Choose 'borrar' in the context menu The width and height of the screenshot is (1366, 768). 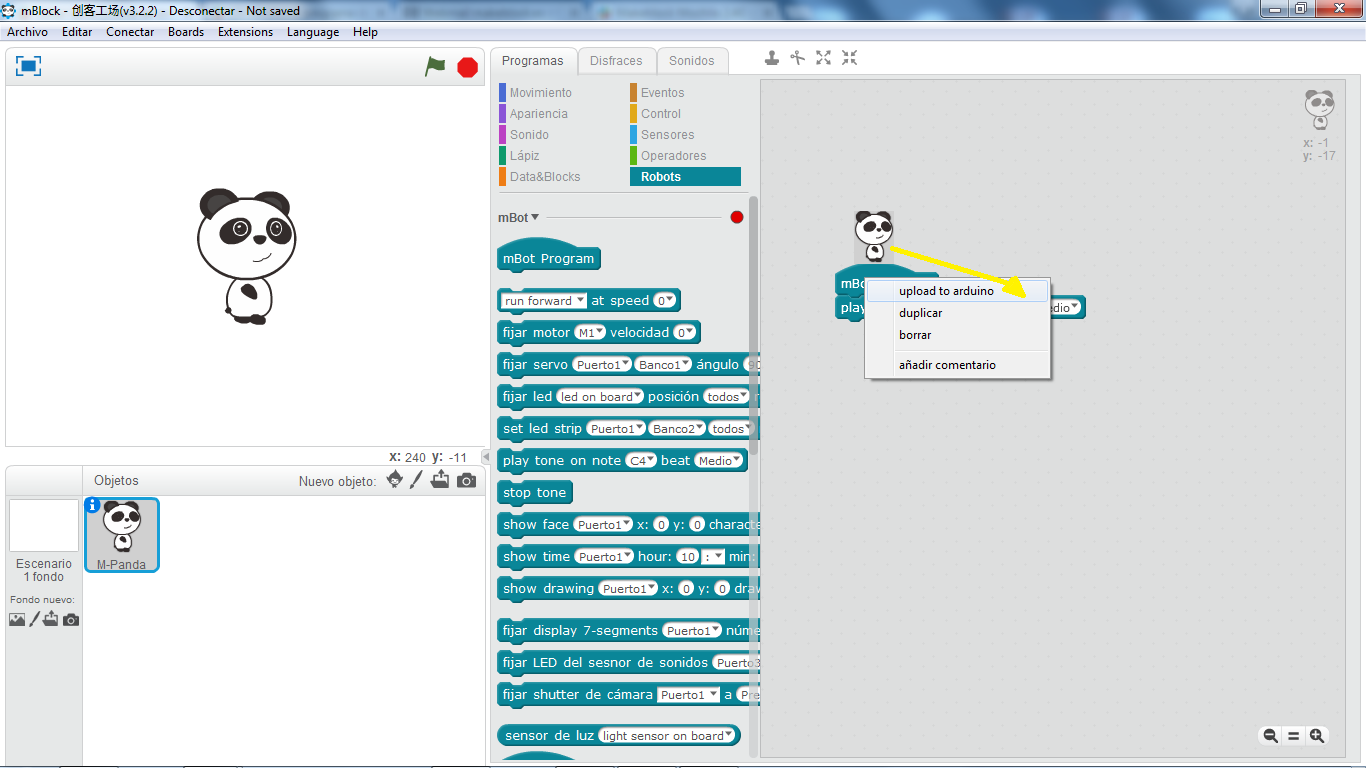(x=957, y=335)
